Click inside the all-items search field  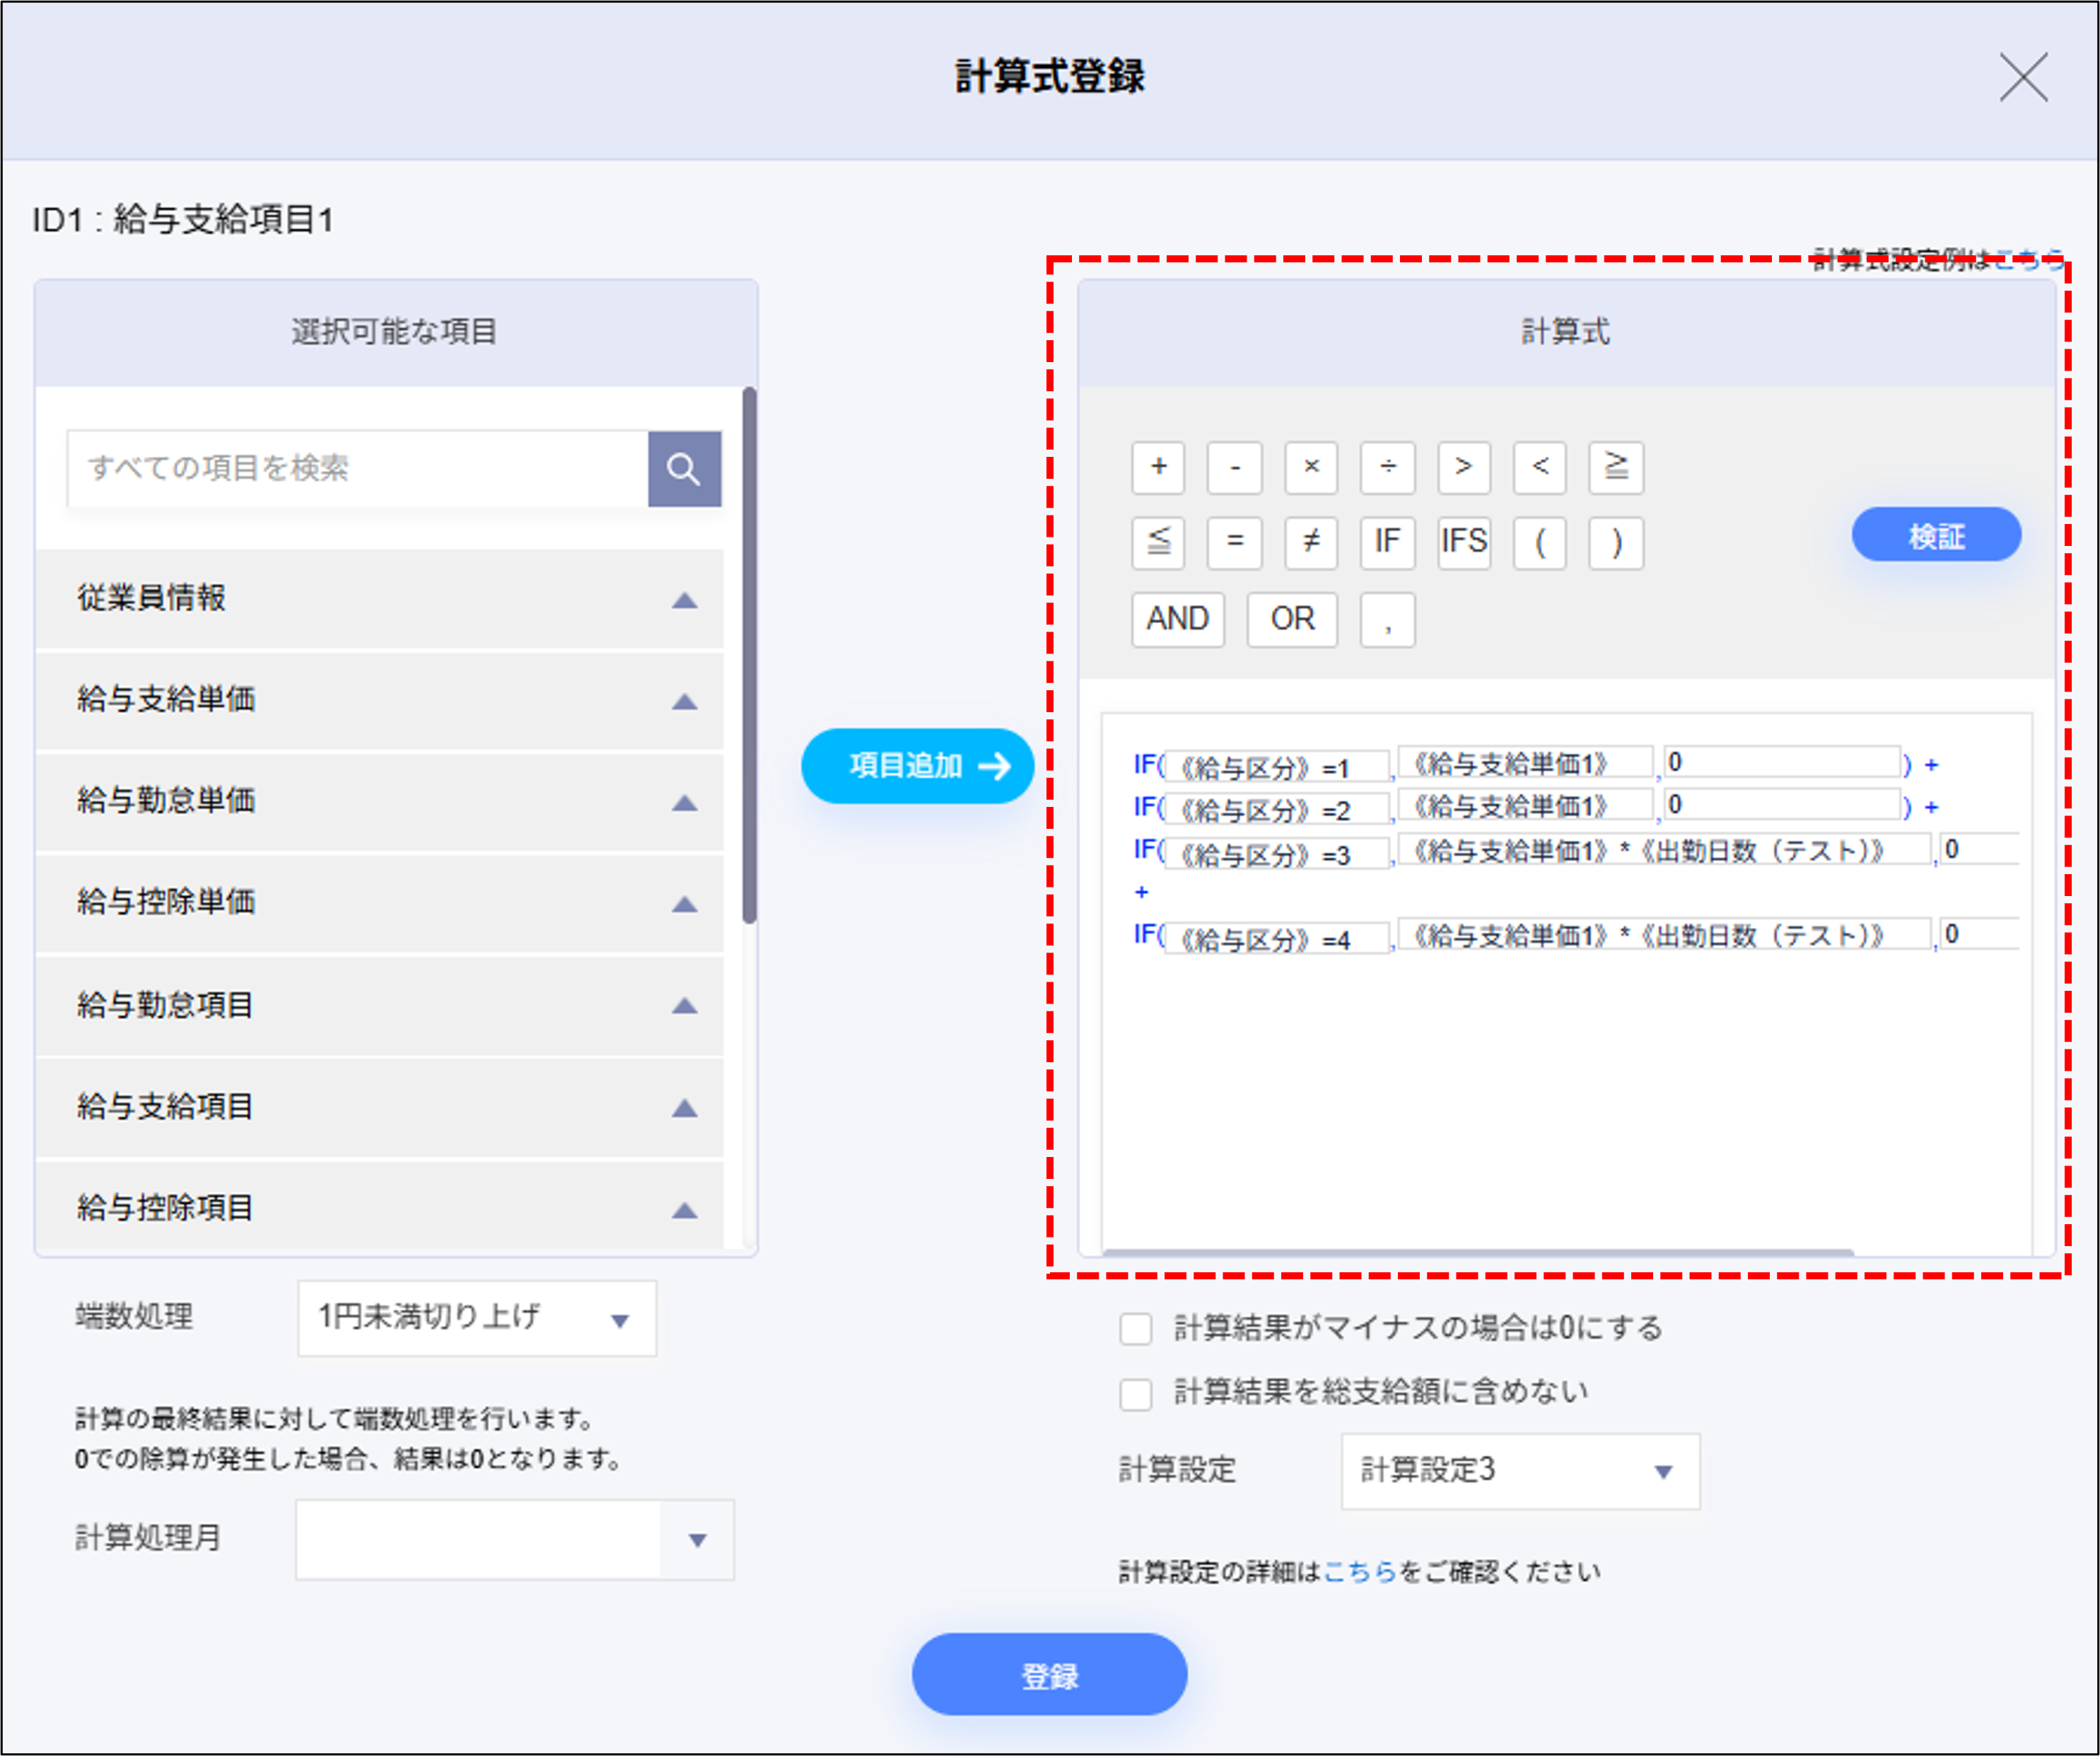pos(355,468)
